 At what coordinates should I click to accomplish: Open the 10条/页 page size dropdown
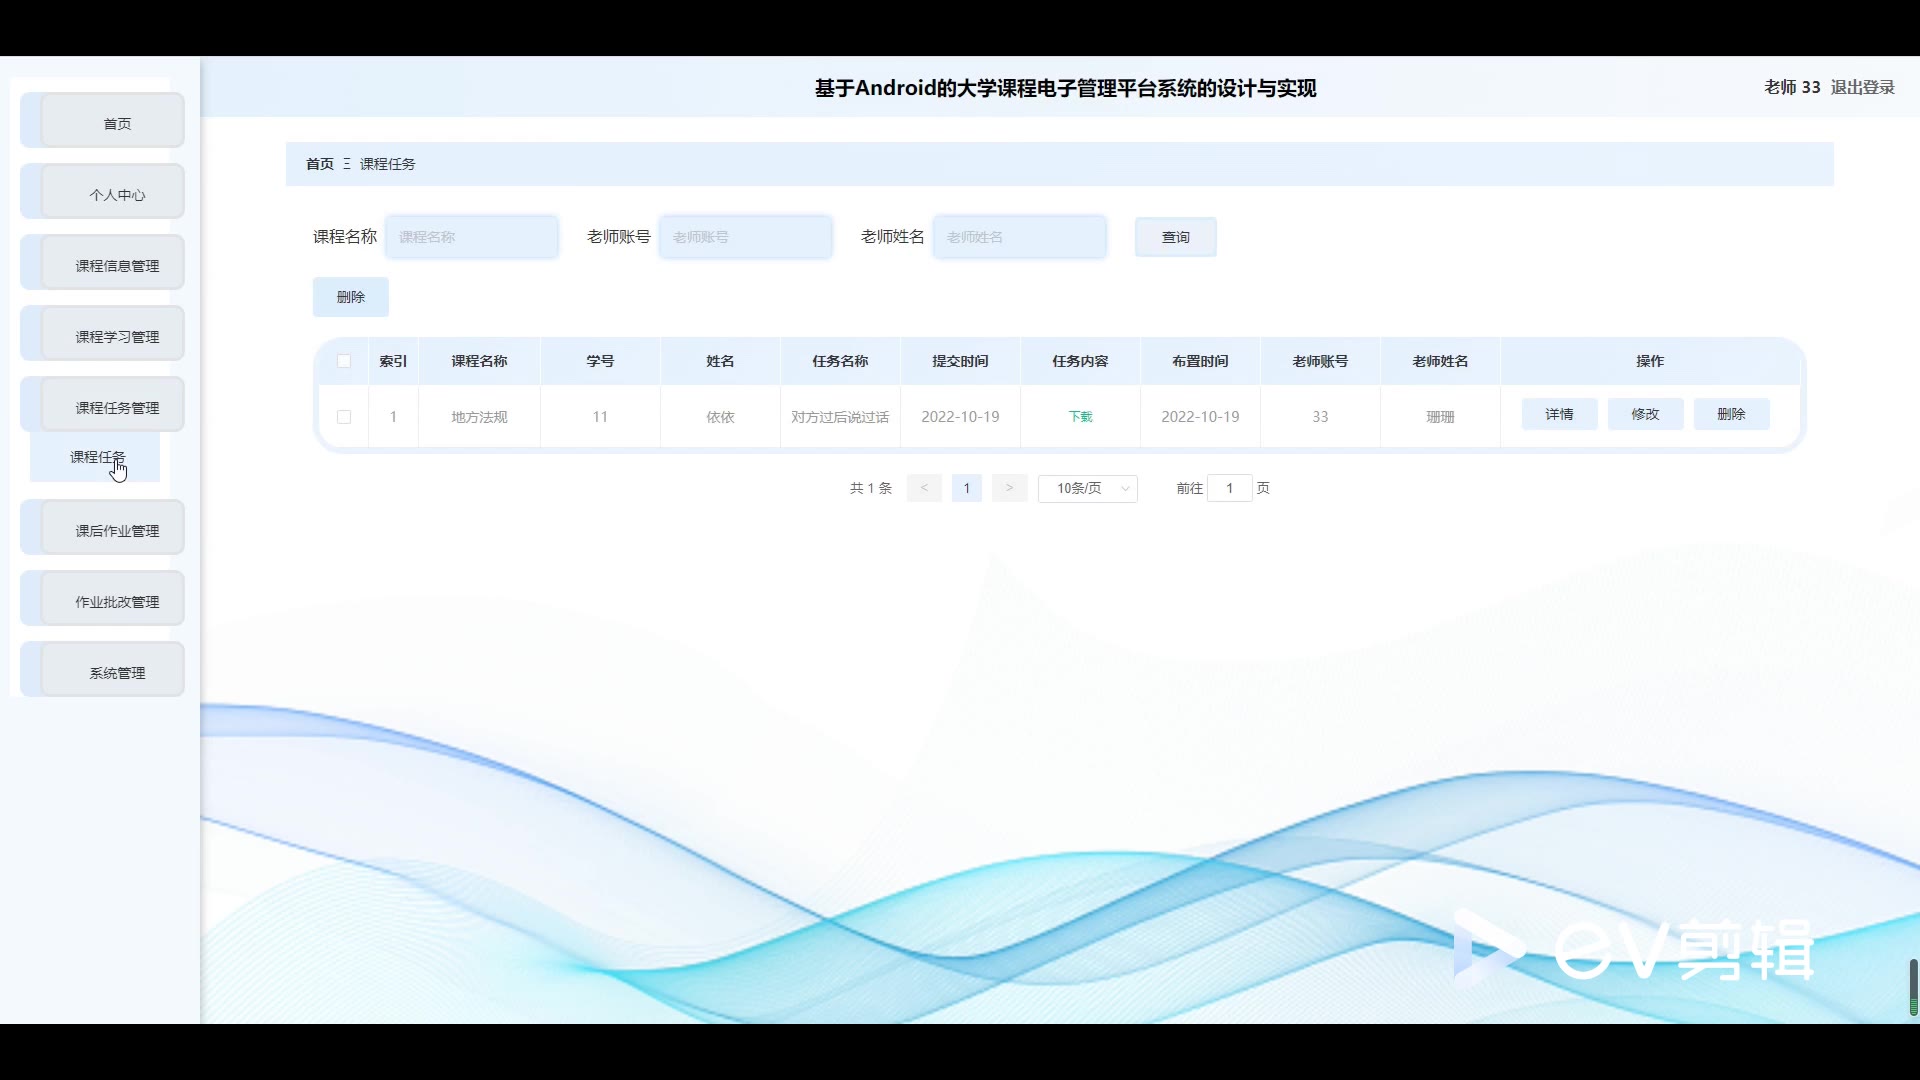[x=1088, y=488]
